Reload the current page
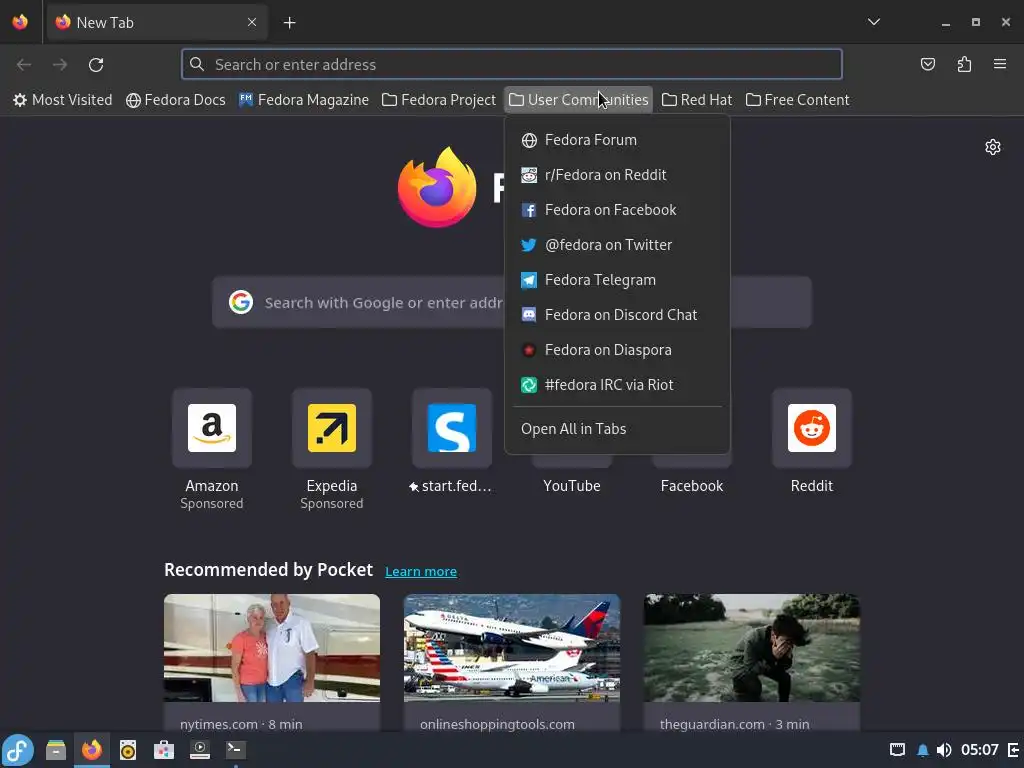 pyautogui.click(x=96, y=65)
